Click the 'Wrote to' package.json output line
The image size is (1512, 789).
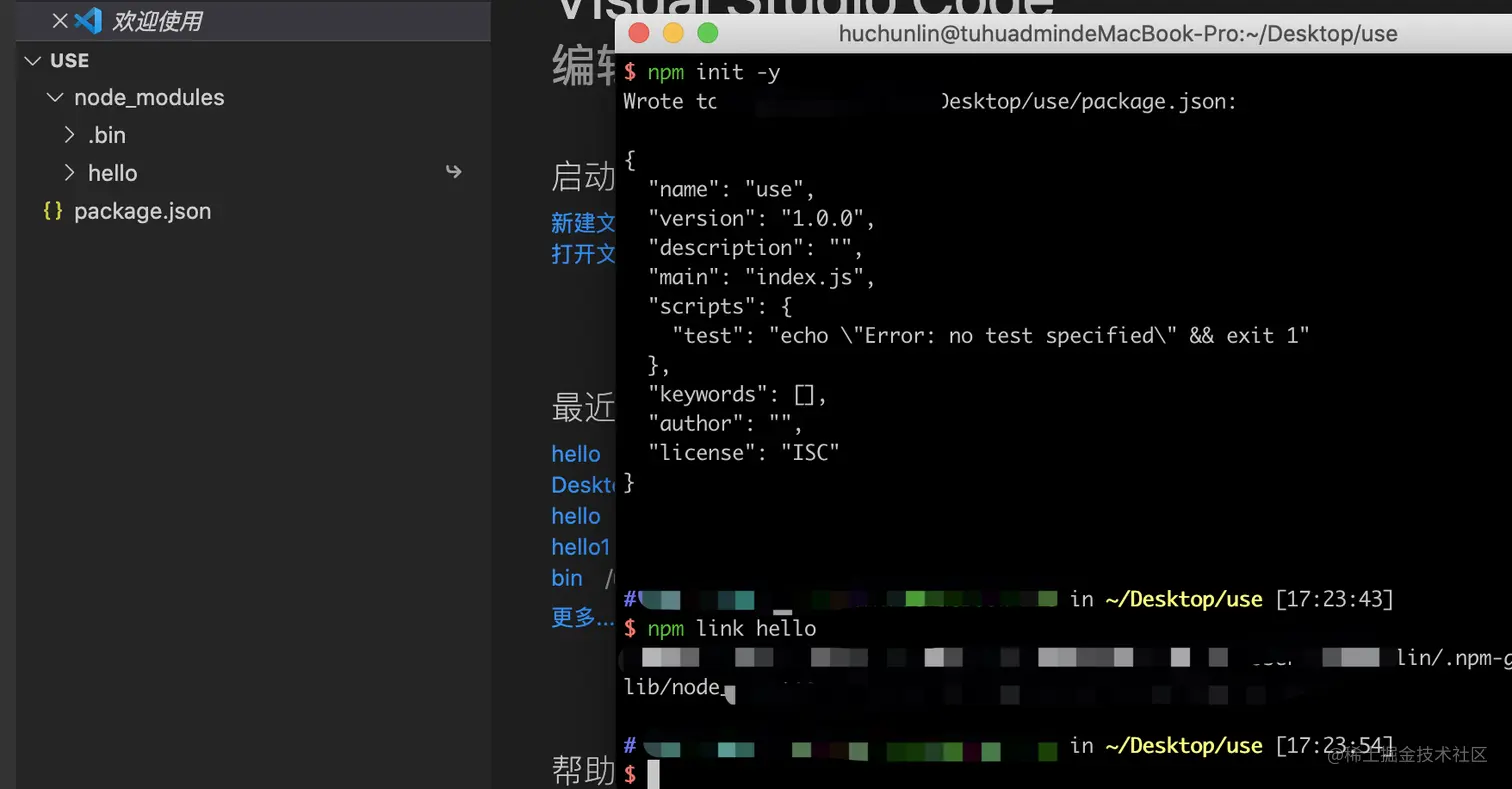pyautogui.click(x=930, y=101)
